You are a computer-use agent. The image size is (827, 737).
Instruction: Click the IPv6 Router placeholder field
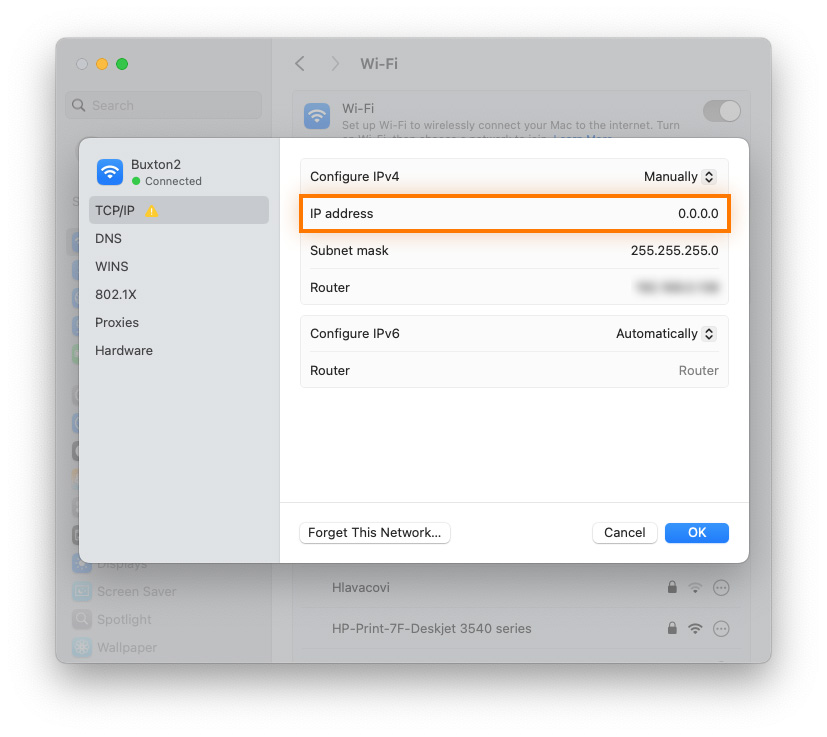[x=514, y=370]
